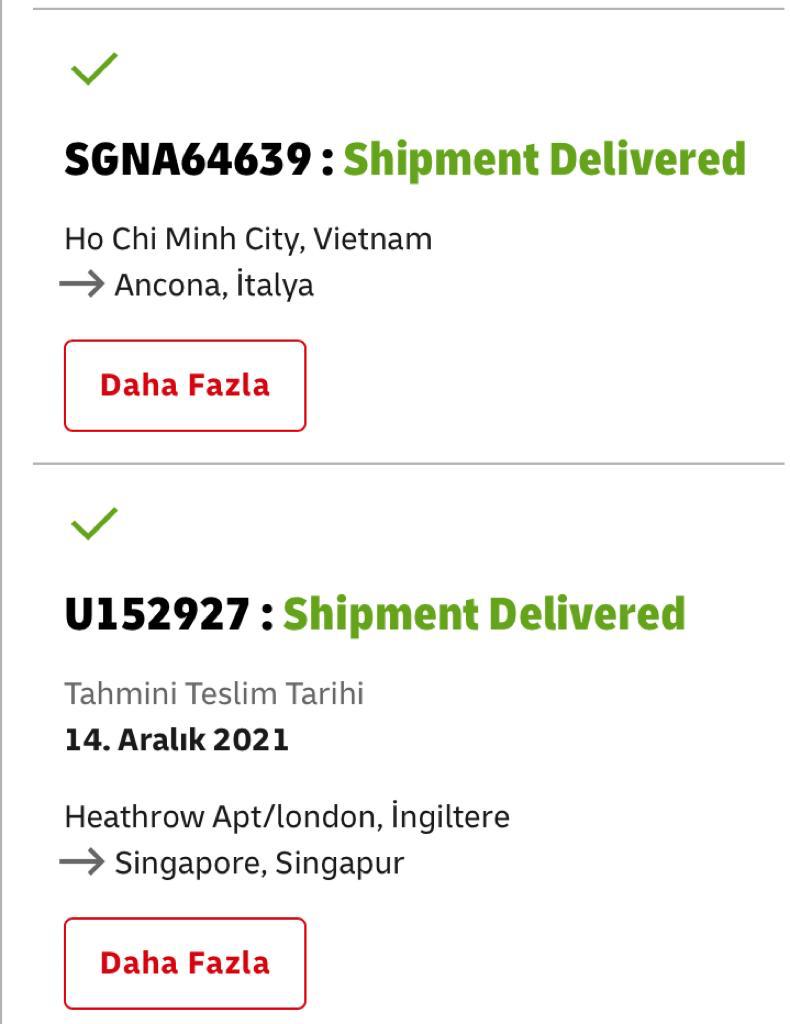
Task: Click the Tahmini Teslim Tarihi label
Action: coord(214,693)
